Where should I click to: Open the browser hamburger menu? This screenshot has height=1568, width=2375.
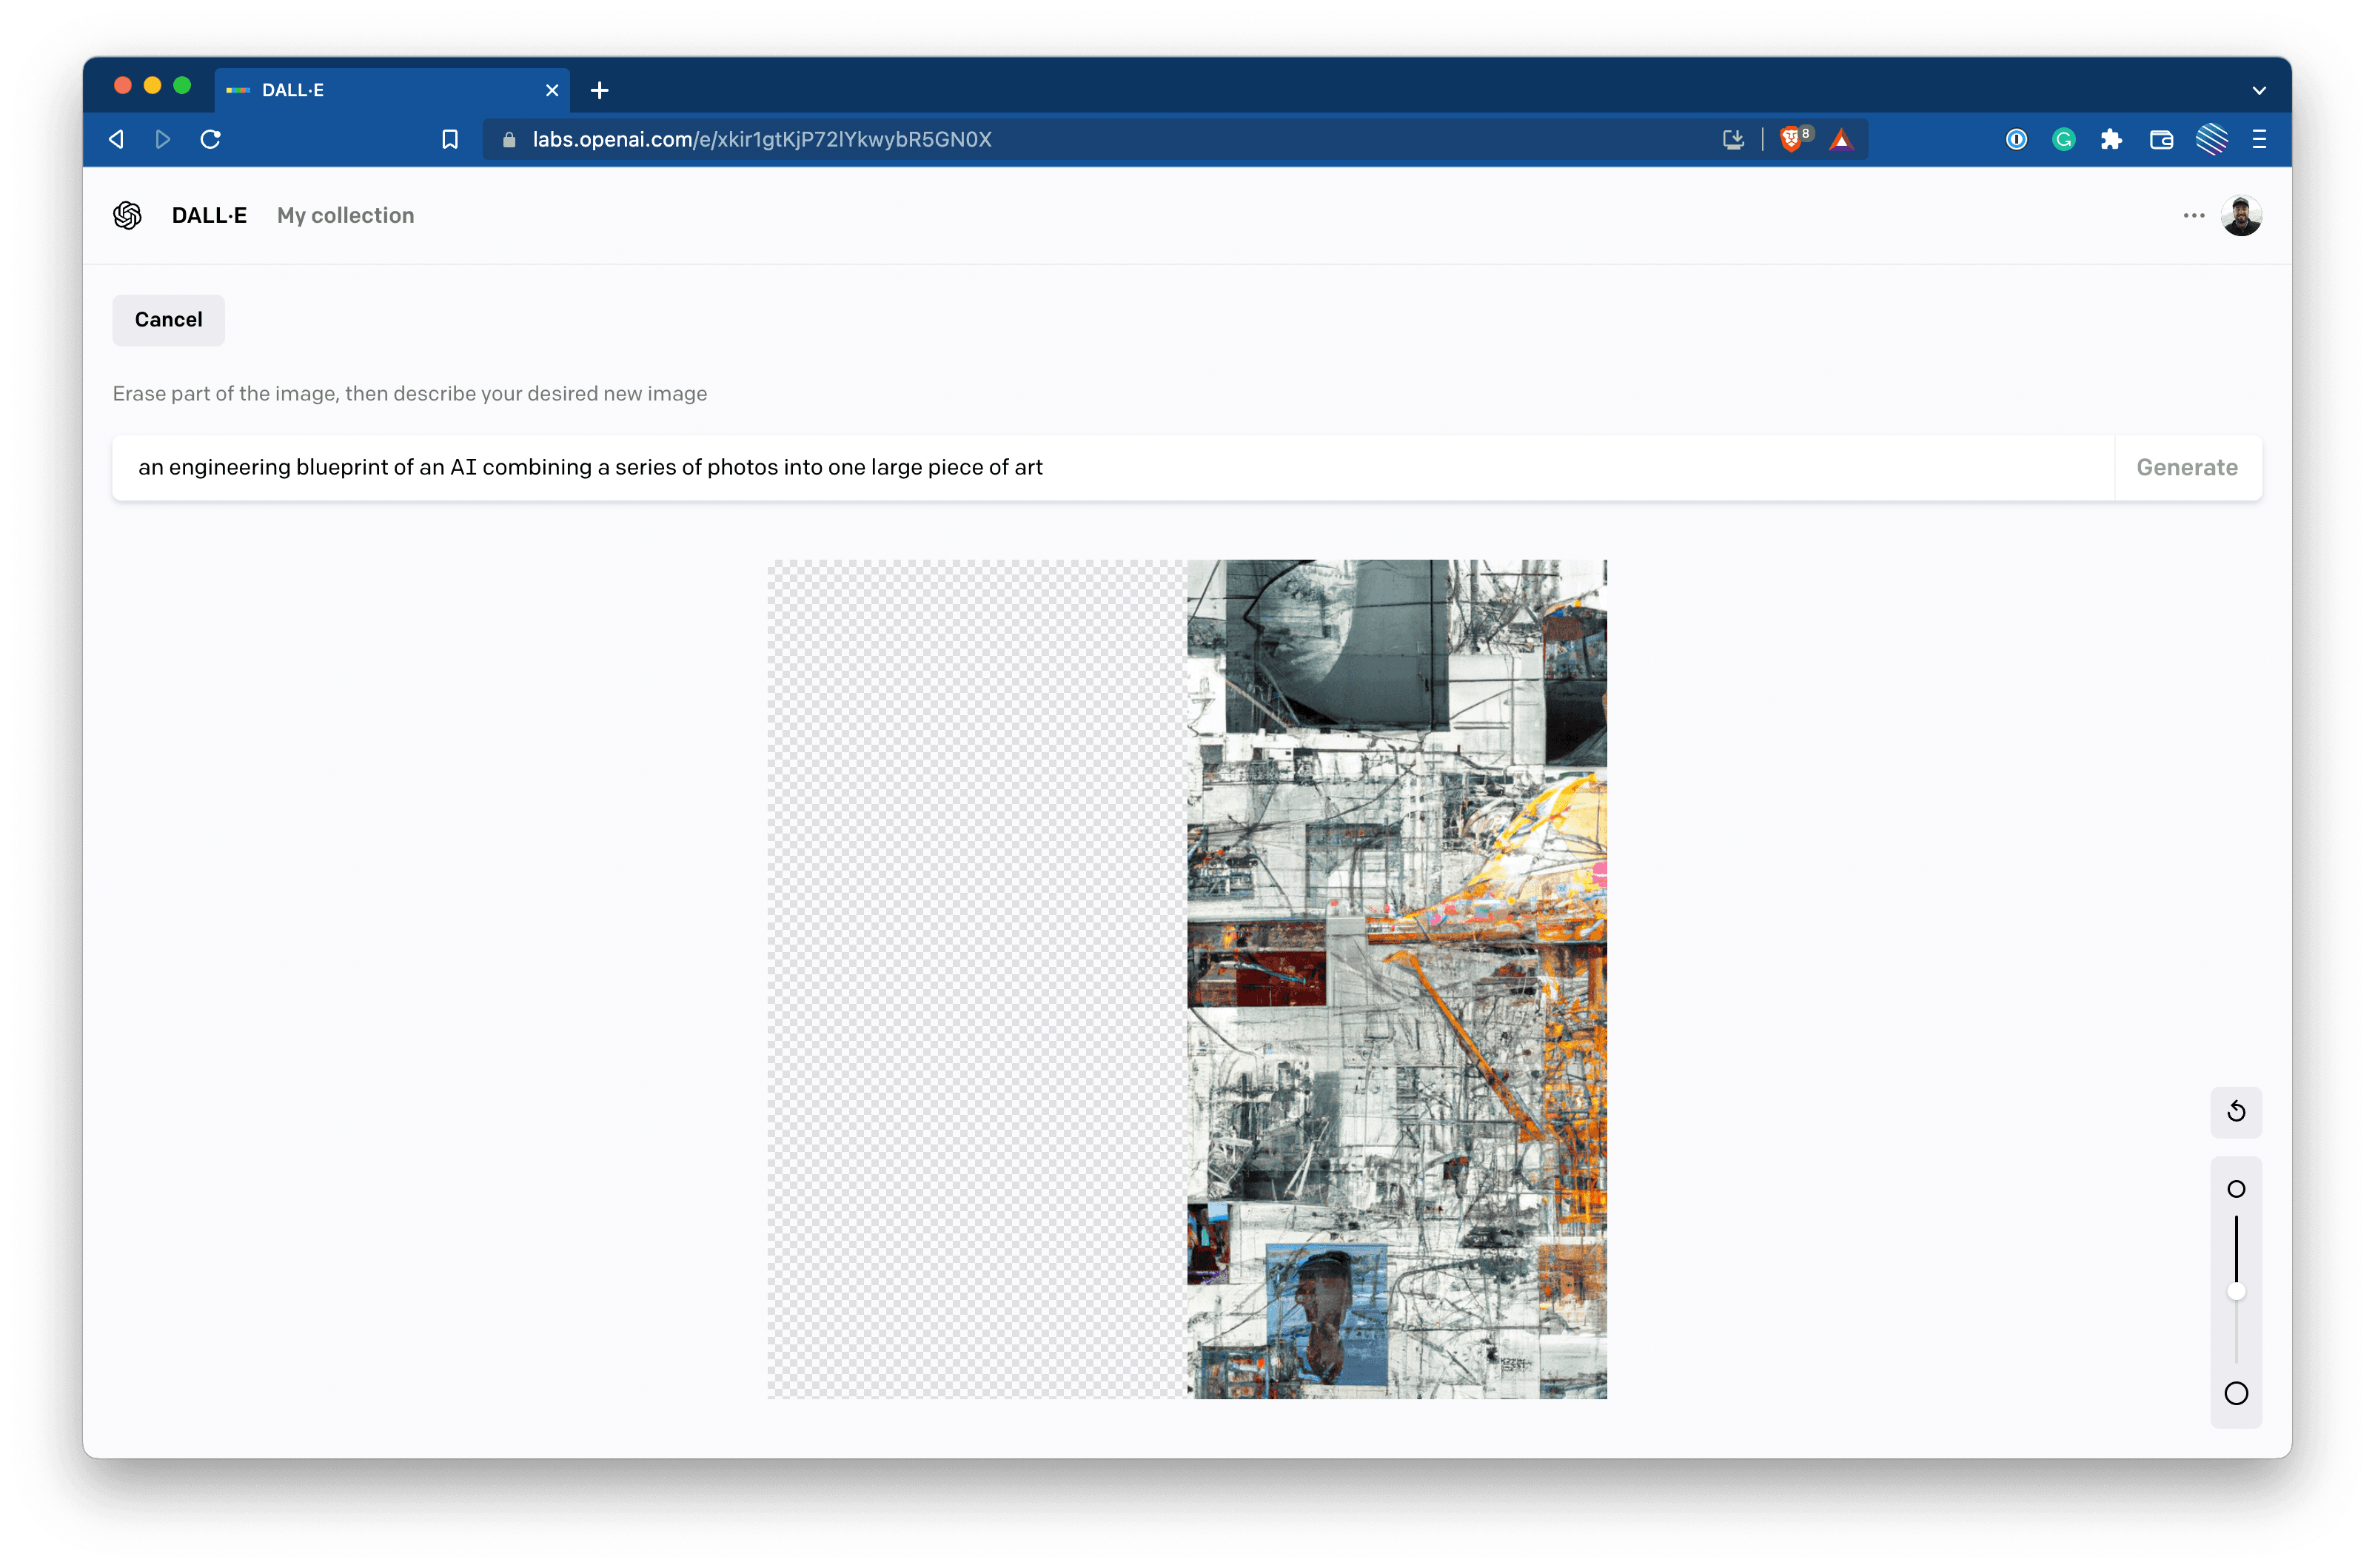tap(2259, 139)
